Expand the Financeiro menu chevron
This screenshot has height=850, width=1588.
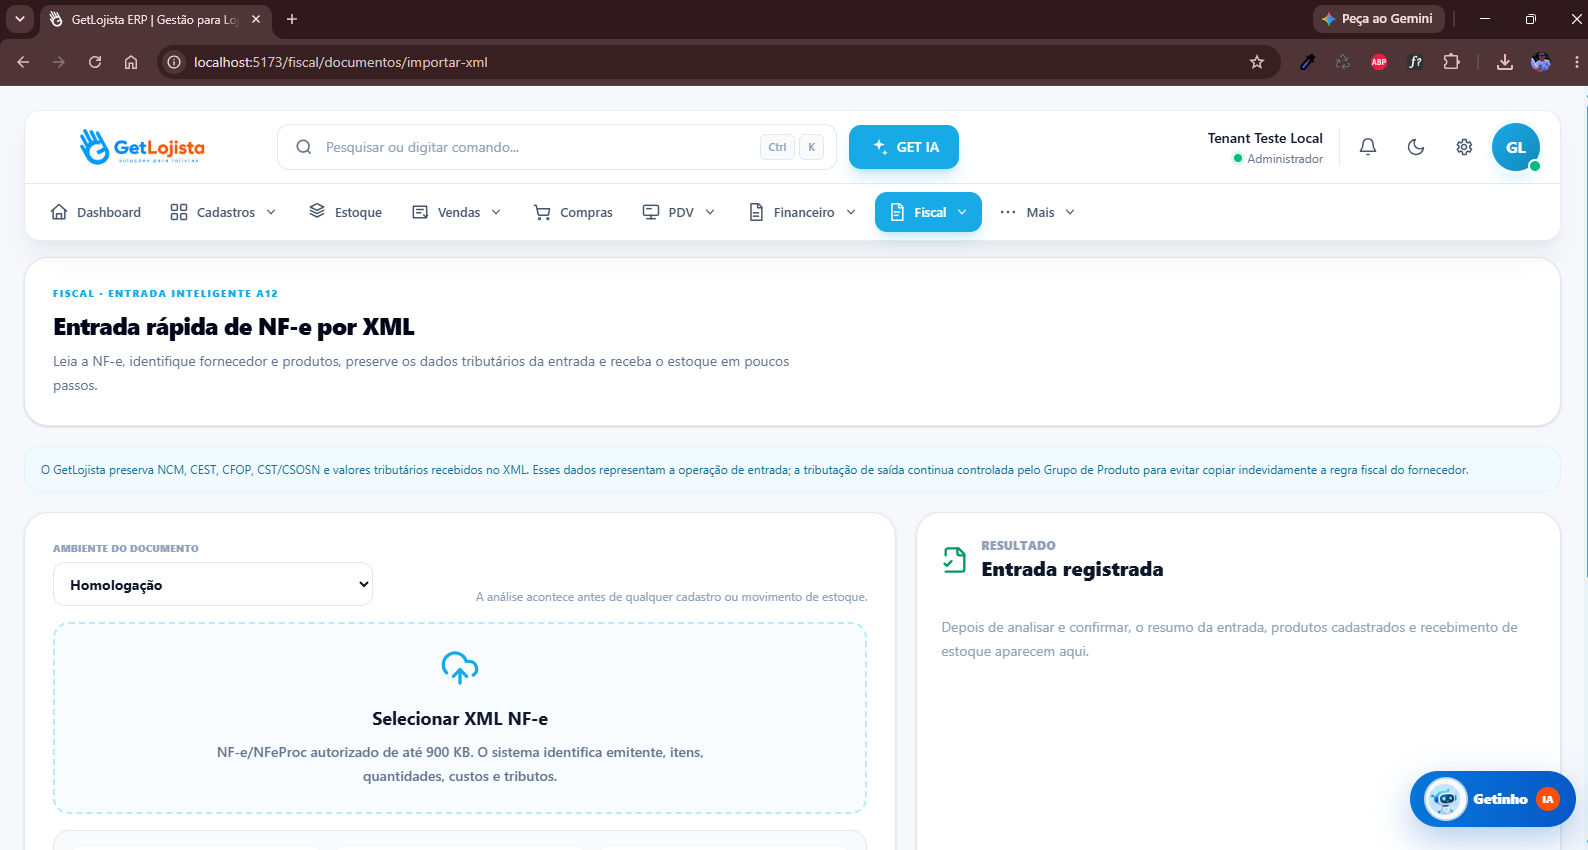851,212
